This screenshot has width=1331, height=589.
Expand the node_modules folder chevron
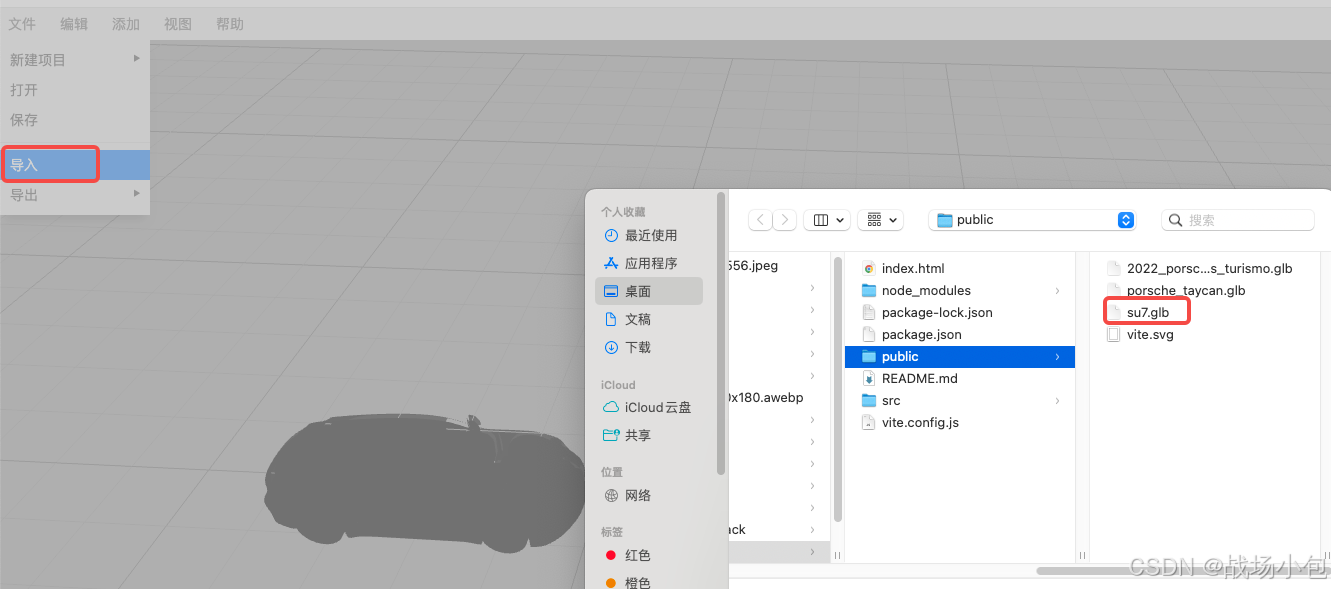coord(1057,290)
